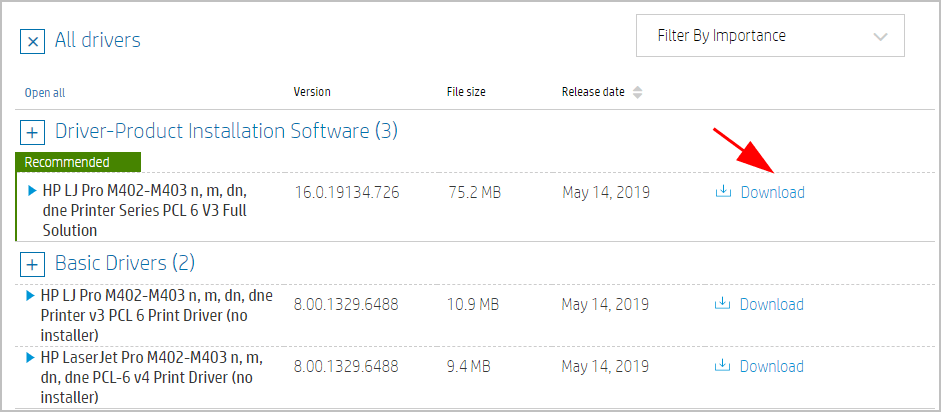The image size is (941, 412).
Task: Click the Recommended green badge
Action: click(x=79, y=162)
